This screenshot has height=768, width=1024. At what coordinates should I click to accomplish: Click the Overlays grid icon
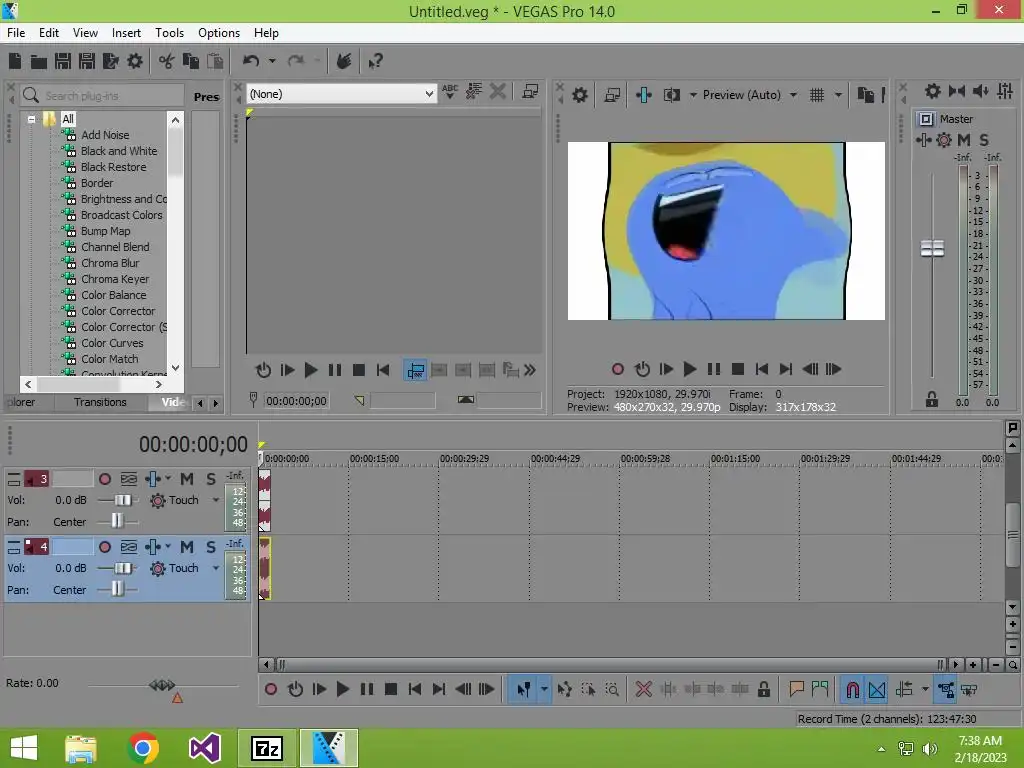(x=817, y=95)
